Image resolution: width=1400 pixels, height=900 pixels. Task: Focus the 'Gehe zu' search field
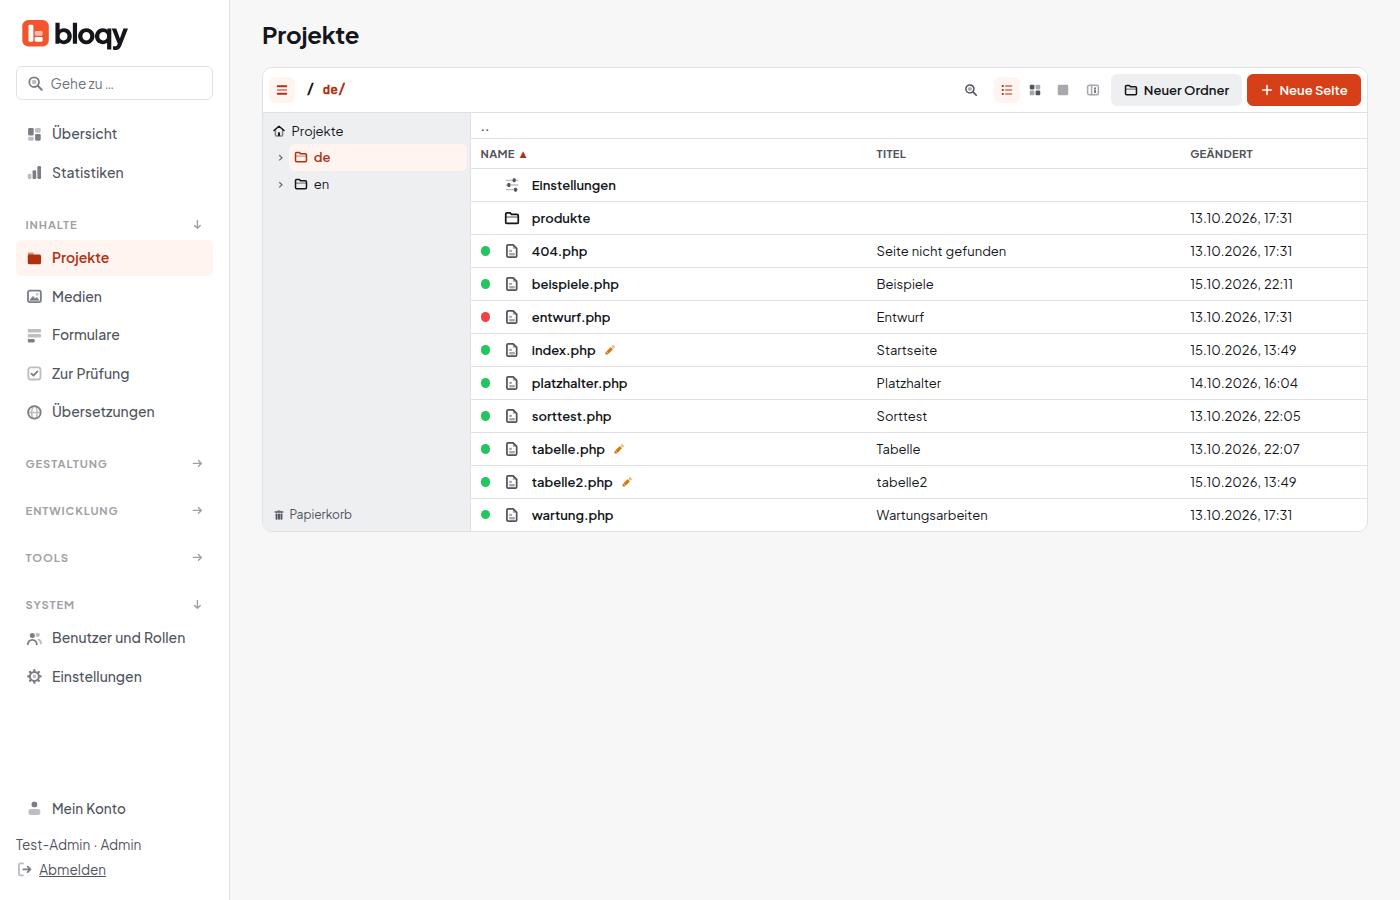click(x=114, y=83)
